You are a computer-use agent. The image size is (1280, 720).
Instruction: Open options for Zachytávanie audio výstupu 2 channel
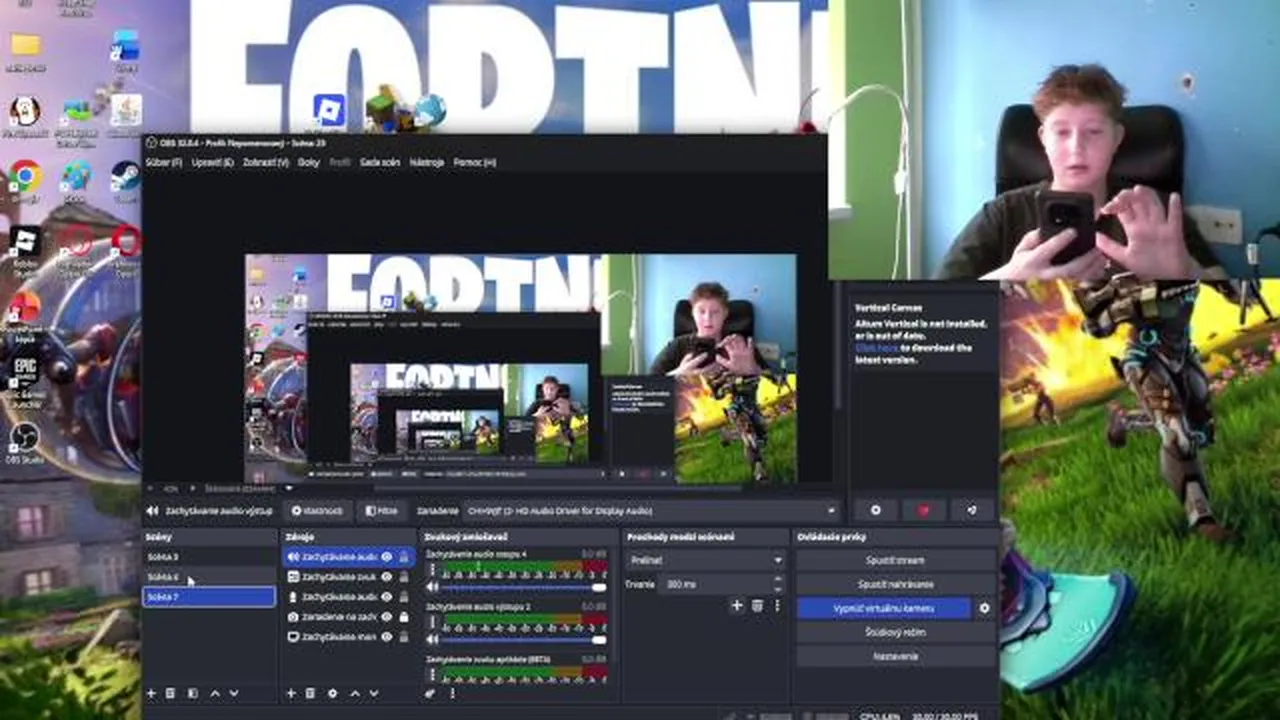point(433,622)
